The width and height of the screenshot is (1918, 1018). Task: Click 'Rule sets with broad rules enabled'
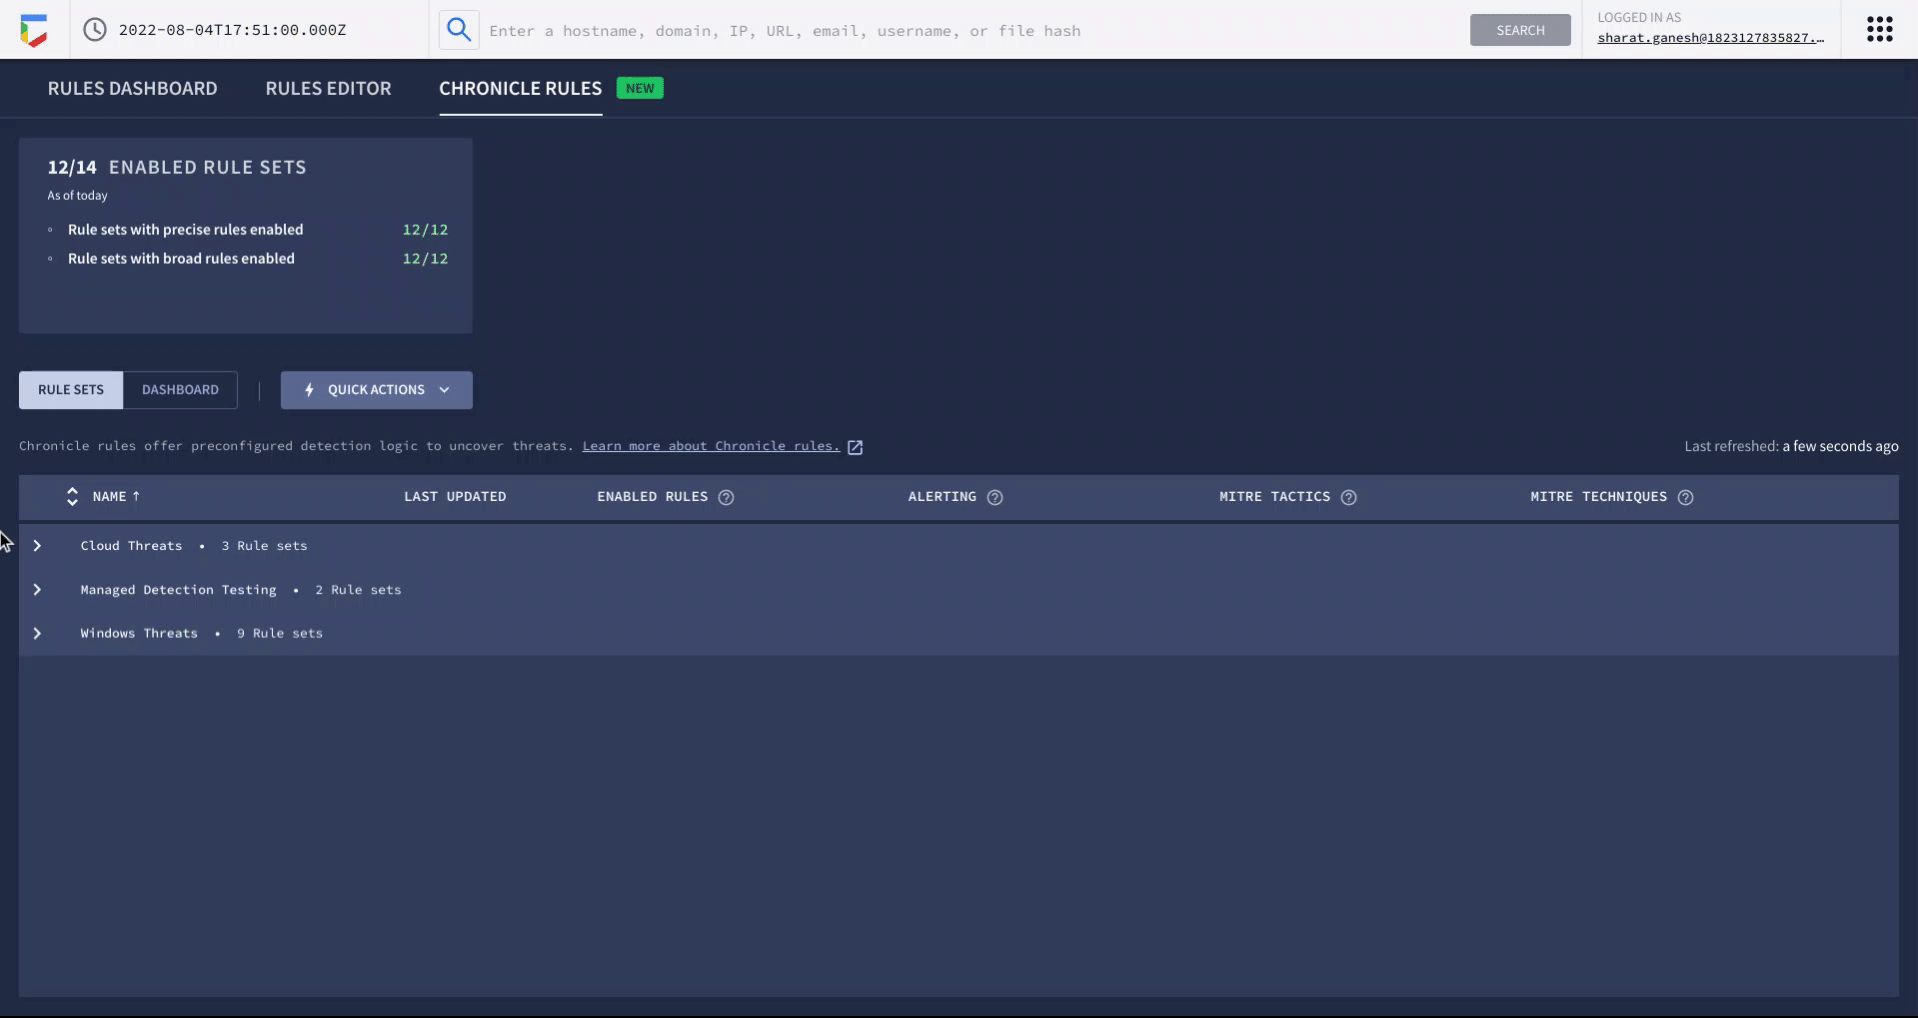point(181,258)
